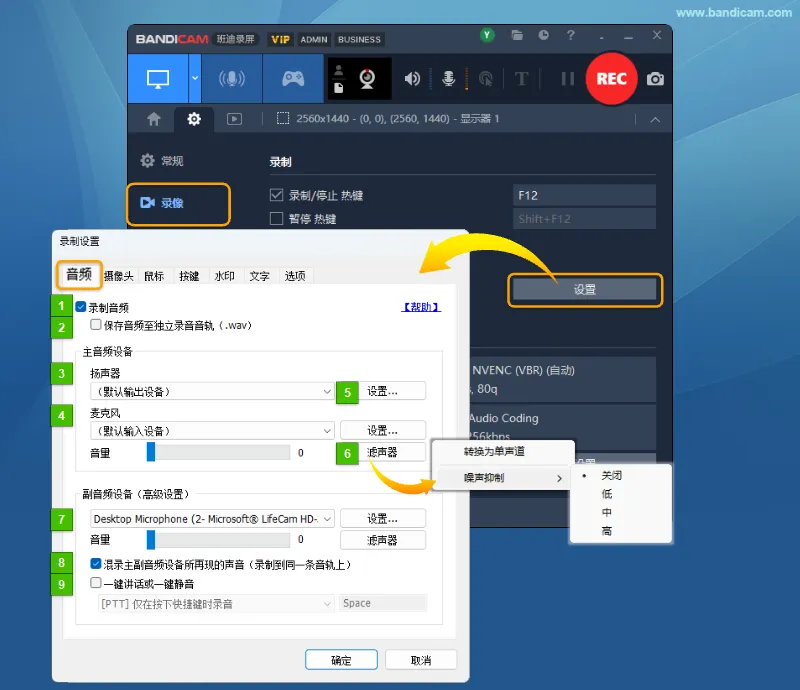Click rectangle selection area icon

tap(283, 119)
